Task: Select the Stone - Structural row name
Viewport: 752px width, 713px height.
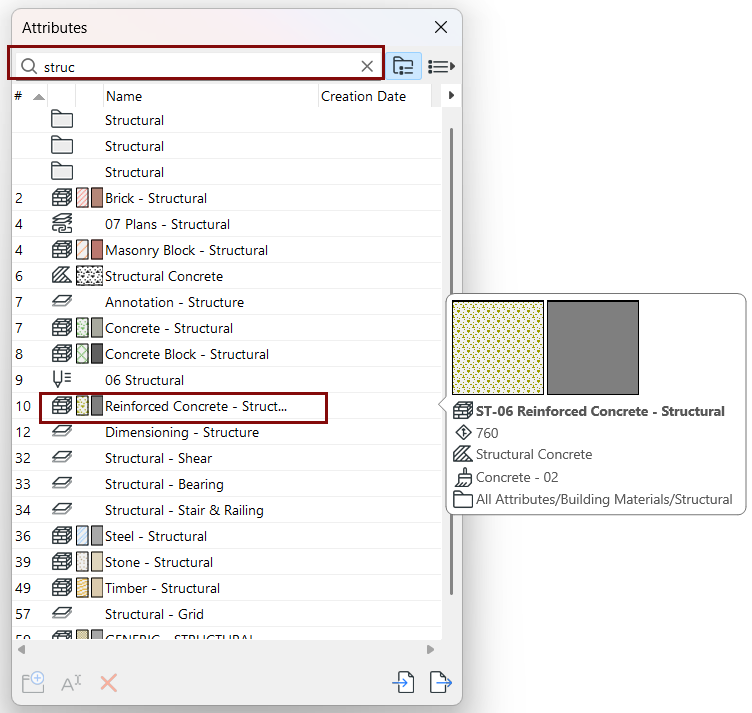Action: coord(159,562)
